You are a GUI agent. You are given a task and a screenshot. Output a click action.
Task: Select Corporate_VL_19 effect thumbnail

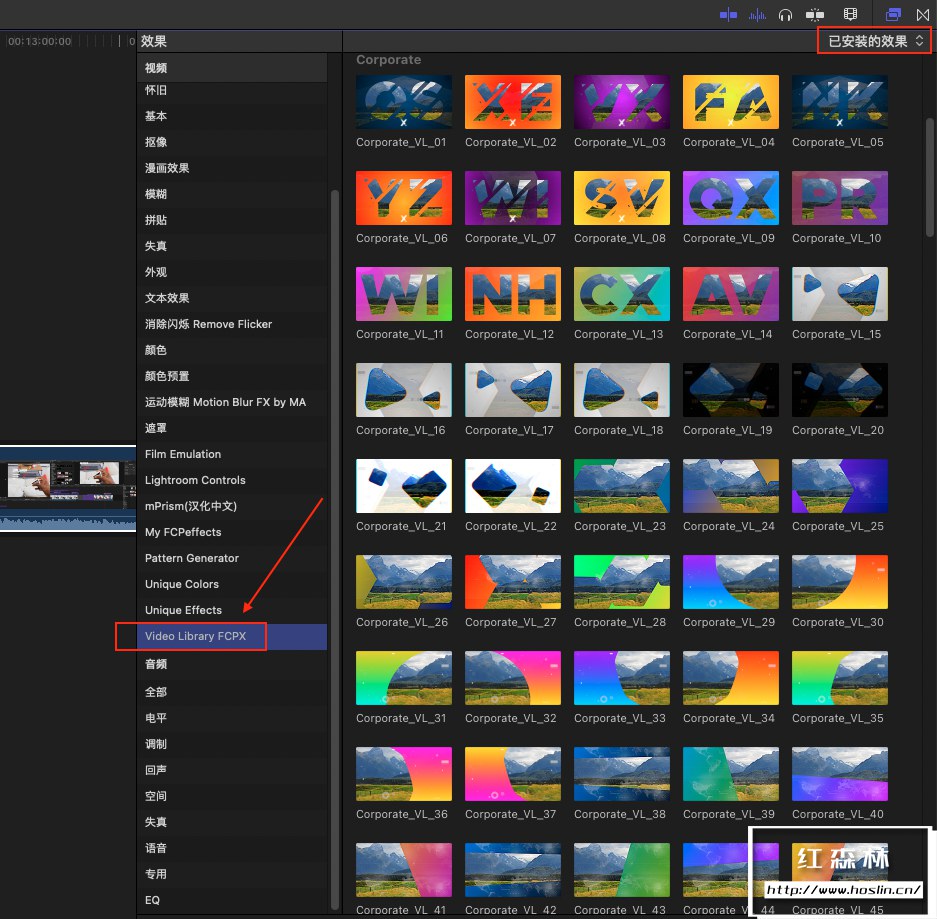coord(730,390)
